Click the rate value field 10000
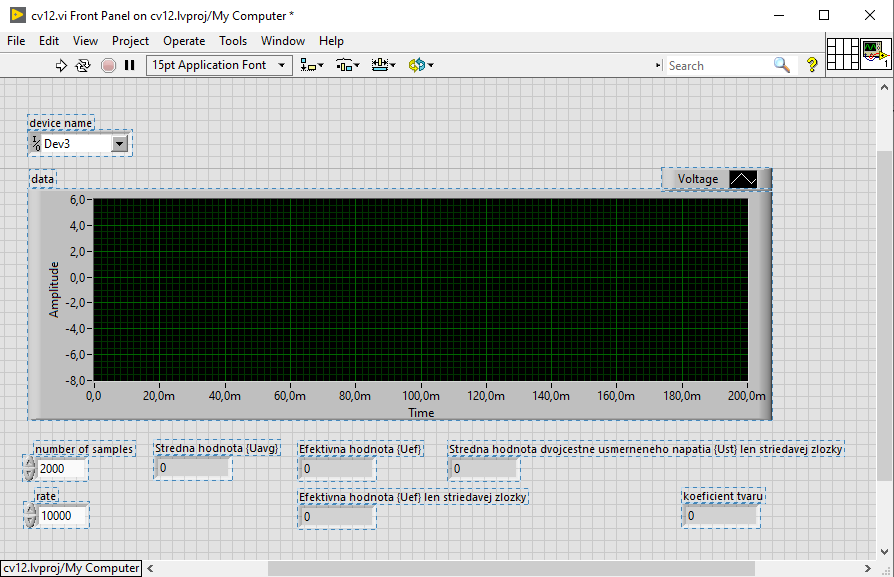Viewport: 894px width, 577px height. pyautogui.click(x=63, y=515)
